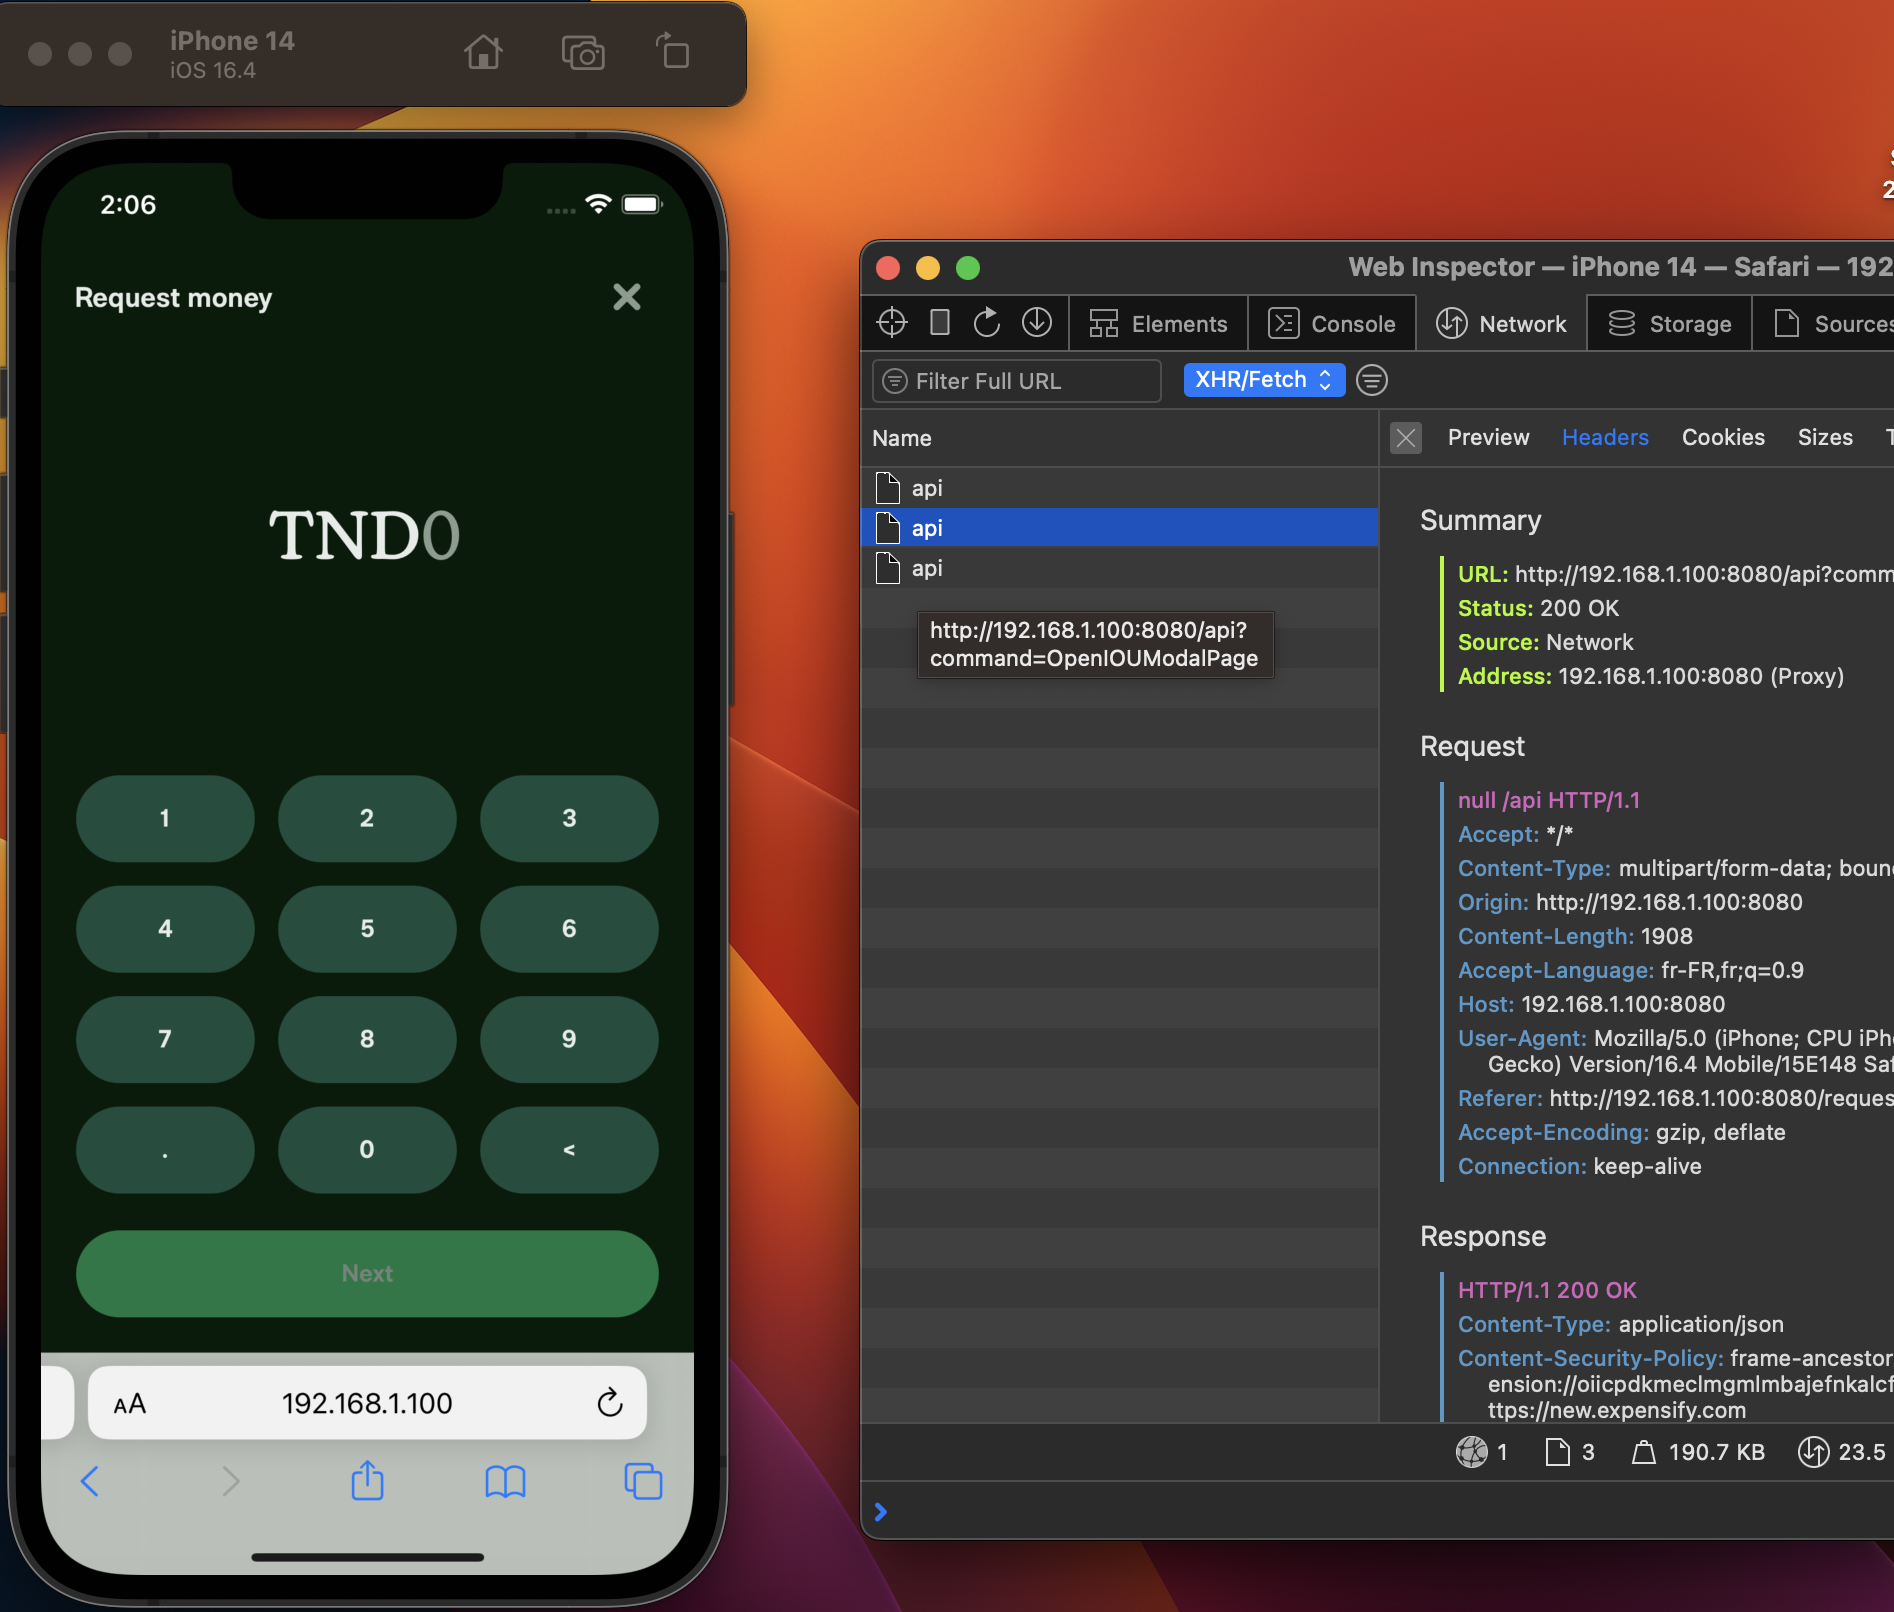The image size is (1894, 1612).
Task: Click the download Web Archive icon
Action: click(1037, 322)
